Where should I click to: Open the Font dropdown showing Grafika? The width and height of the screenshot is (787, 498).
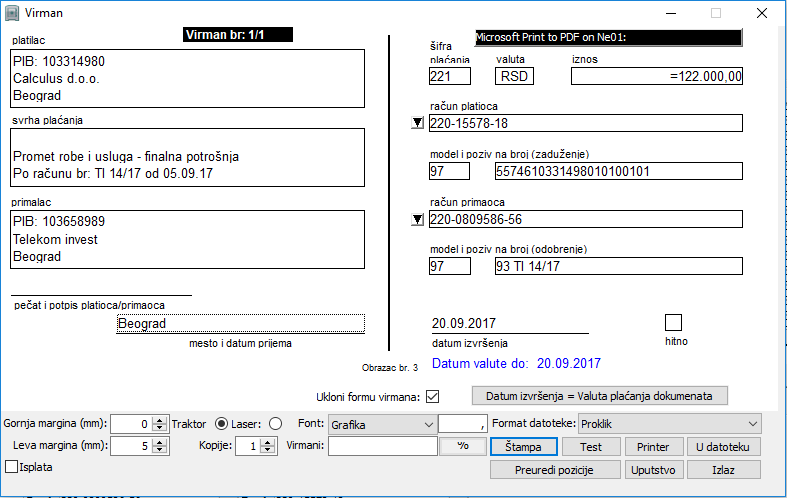pyautogui.click(x=382, y=424)
